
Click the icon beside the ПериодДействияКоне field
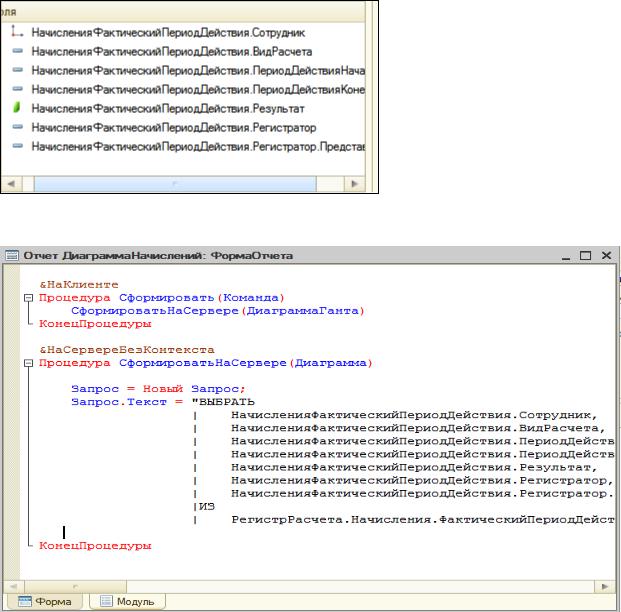[17, 89]
